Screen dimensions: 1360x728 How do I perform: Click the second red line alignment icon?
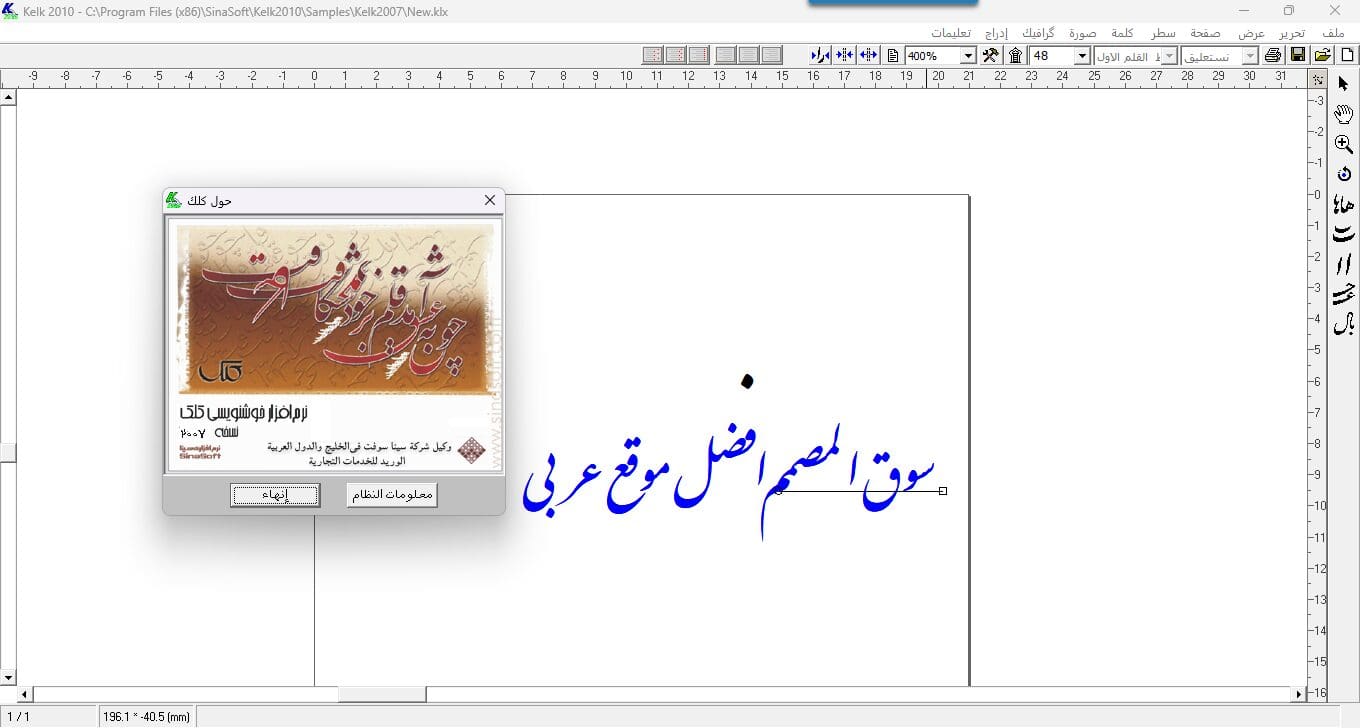[676, 55]
